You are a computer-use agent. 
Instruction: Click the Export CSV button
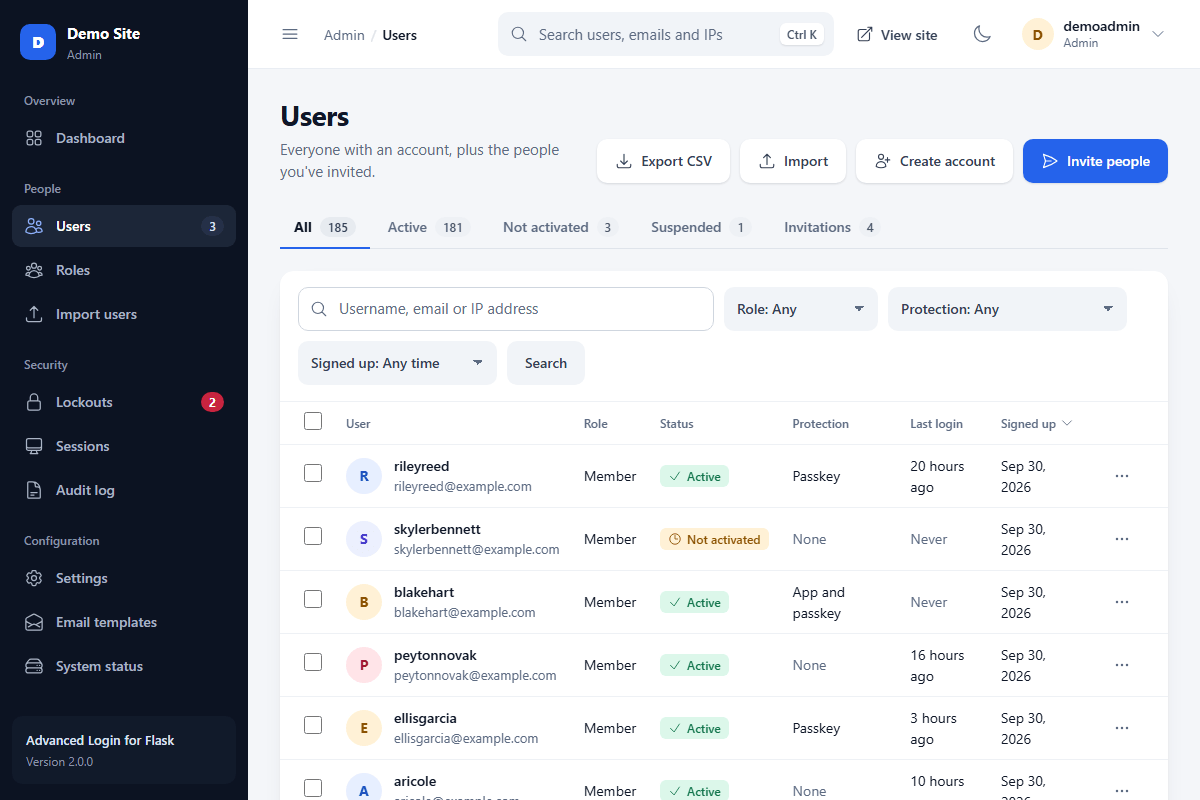pyautogui.click(x=663, y=161)
